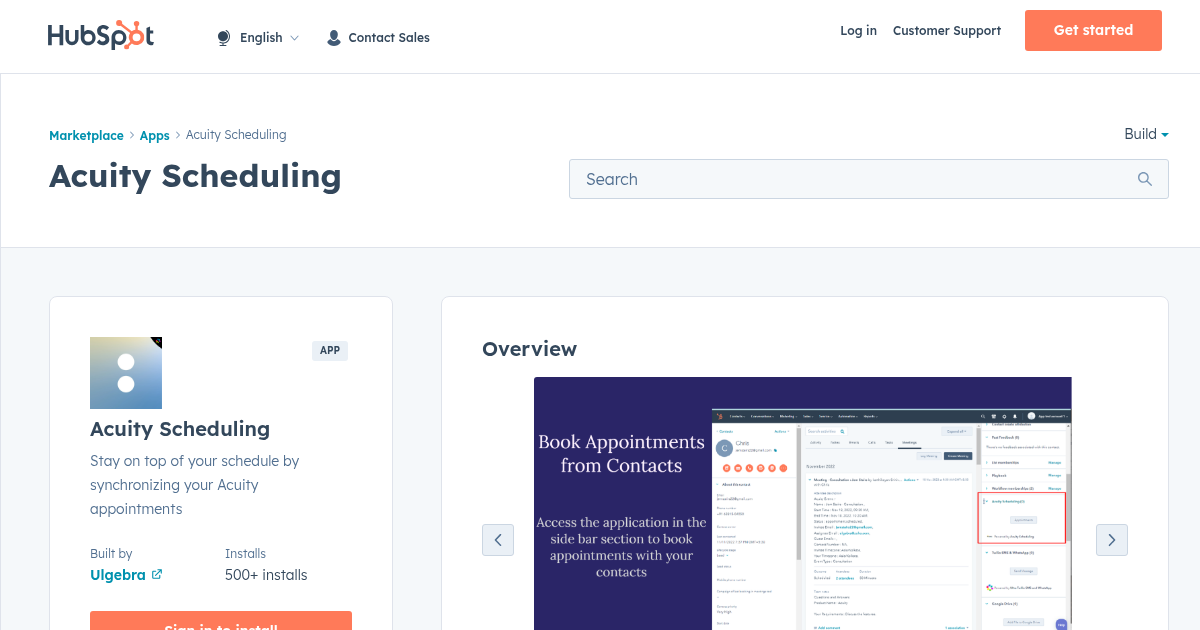This screenshot has width=1200, height=630.
Task: Click the Sign in to install button
Action: coord(221,621)
